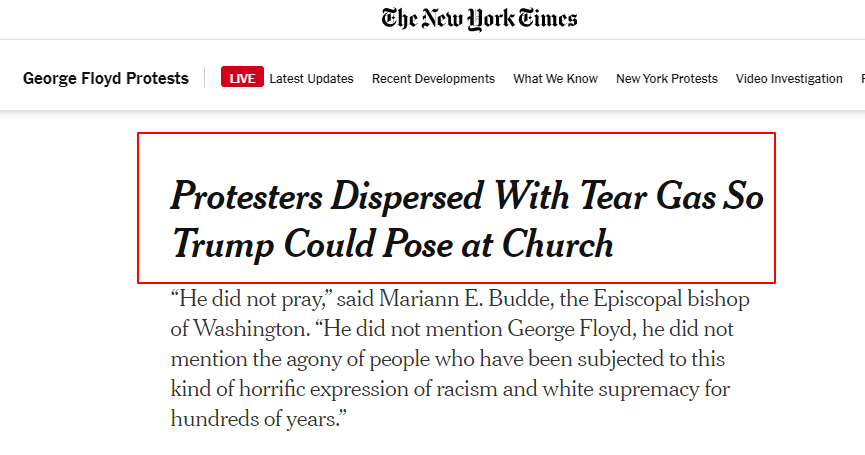Screen dimensions: 865x455
Task: Click the phrase "white supremacy" in the summary
Action: point(621,389)
